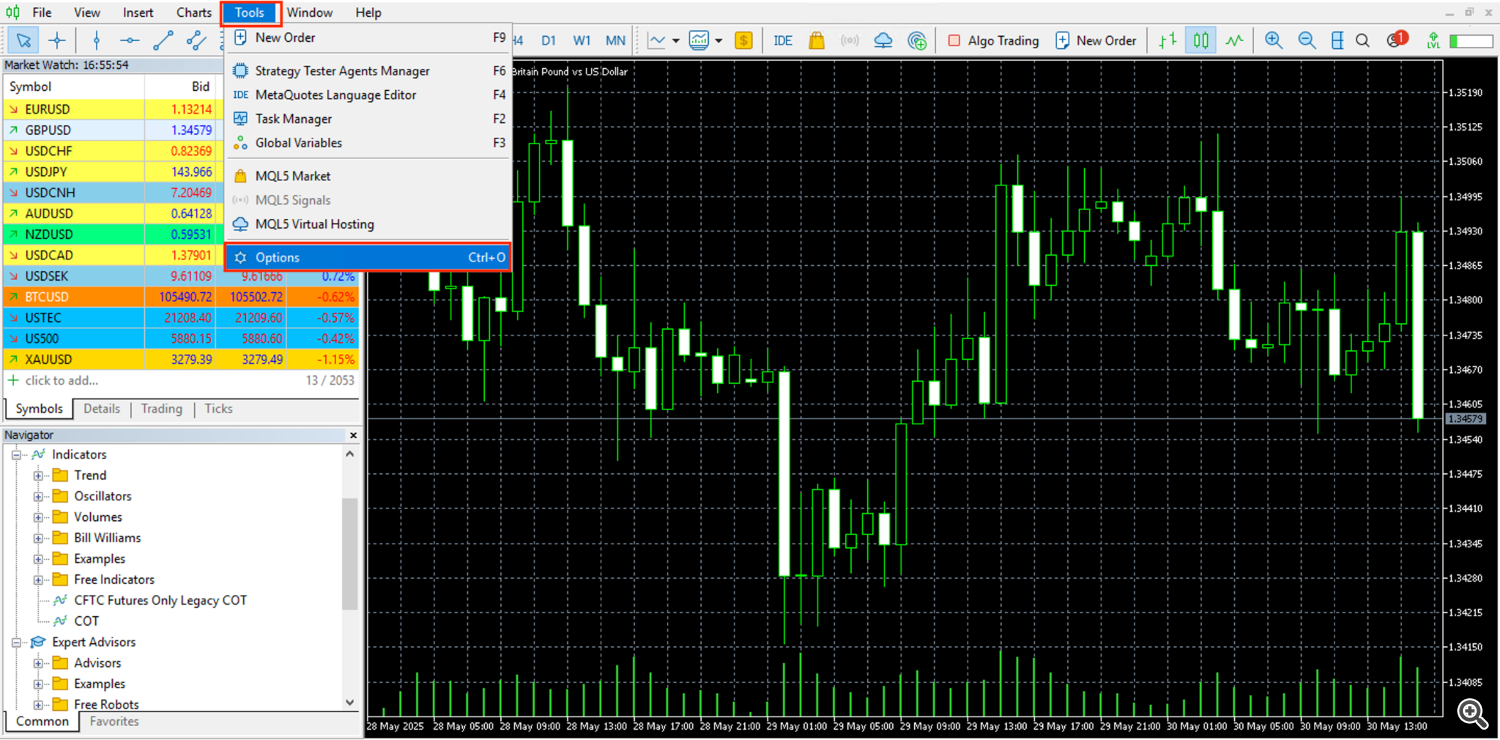
Task: Select the trendline drawing tool
Action: pyautogui.click(x=163, y=41)
